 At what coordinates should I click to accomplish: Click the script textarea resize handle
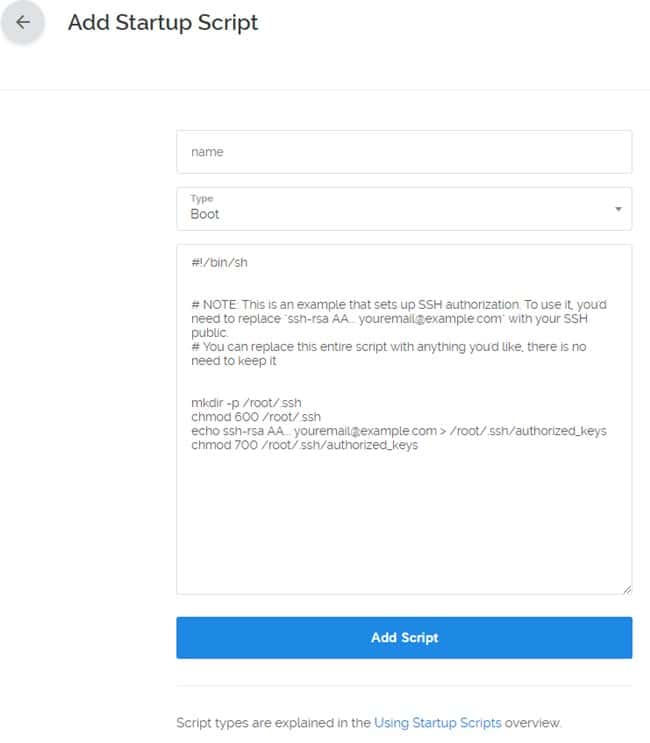[x=627, y=590]
